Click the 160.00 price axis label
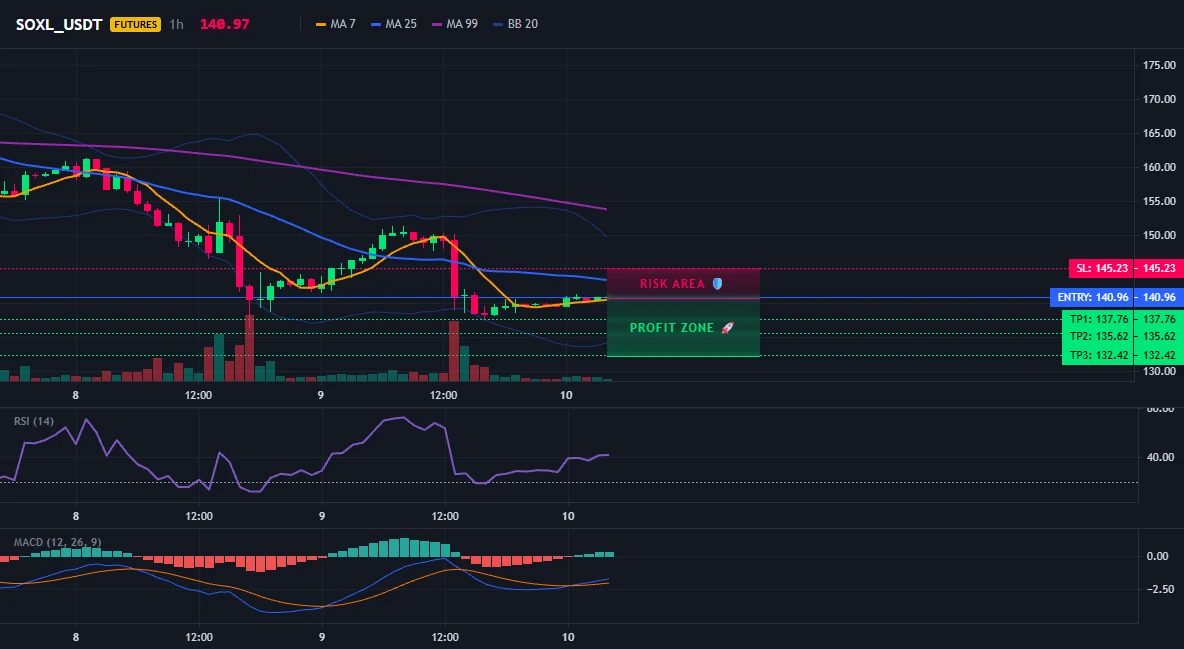 pyautogui.click(x=1159, y=167)
